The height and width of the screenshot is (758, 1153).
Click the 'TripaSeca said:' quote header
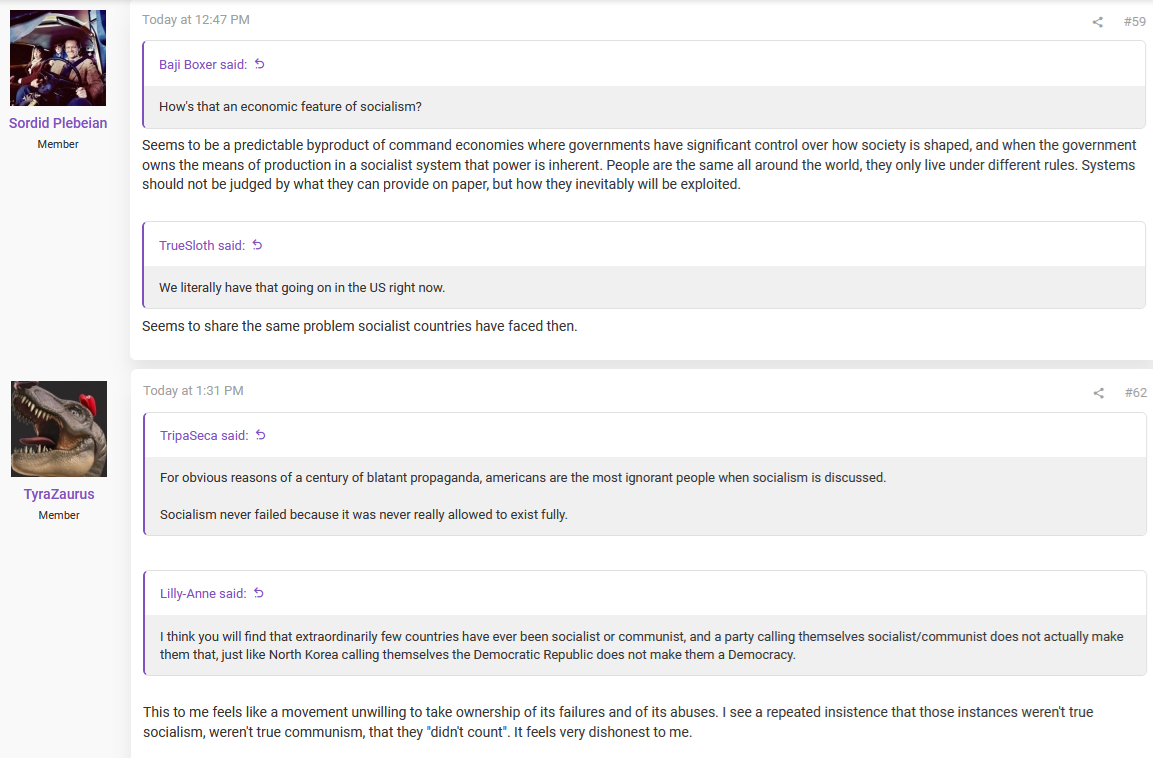tap(204, 436)
